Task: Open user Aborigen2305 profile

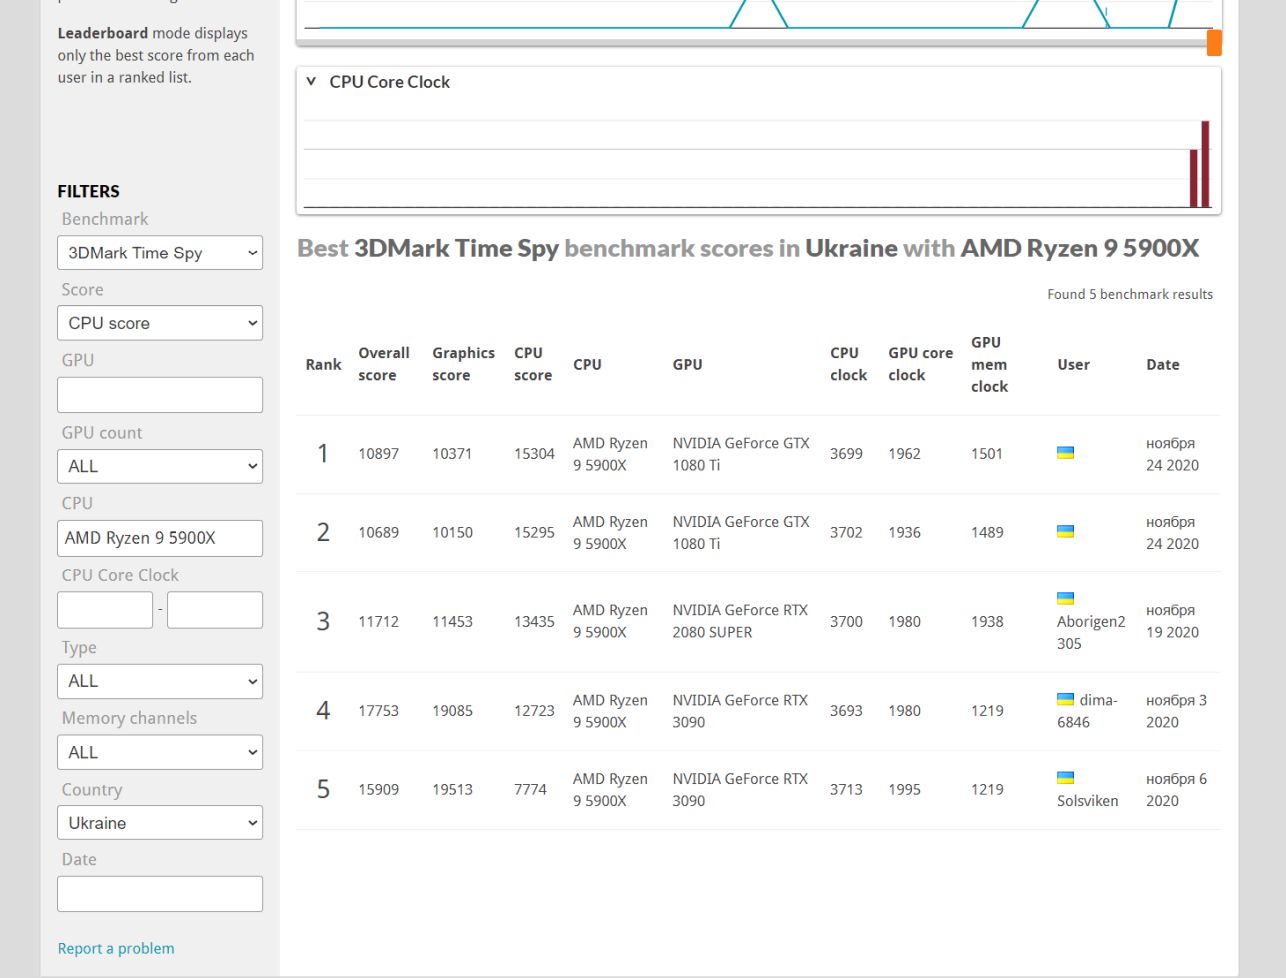Action: pos(1091,633)
